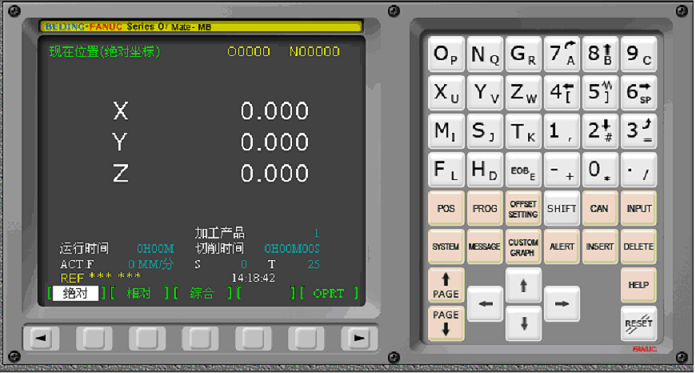This screenshot has width=695, height=373.
Task: Select the OPRT softkey menu item
Action: [x=328, y=293]
